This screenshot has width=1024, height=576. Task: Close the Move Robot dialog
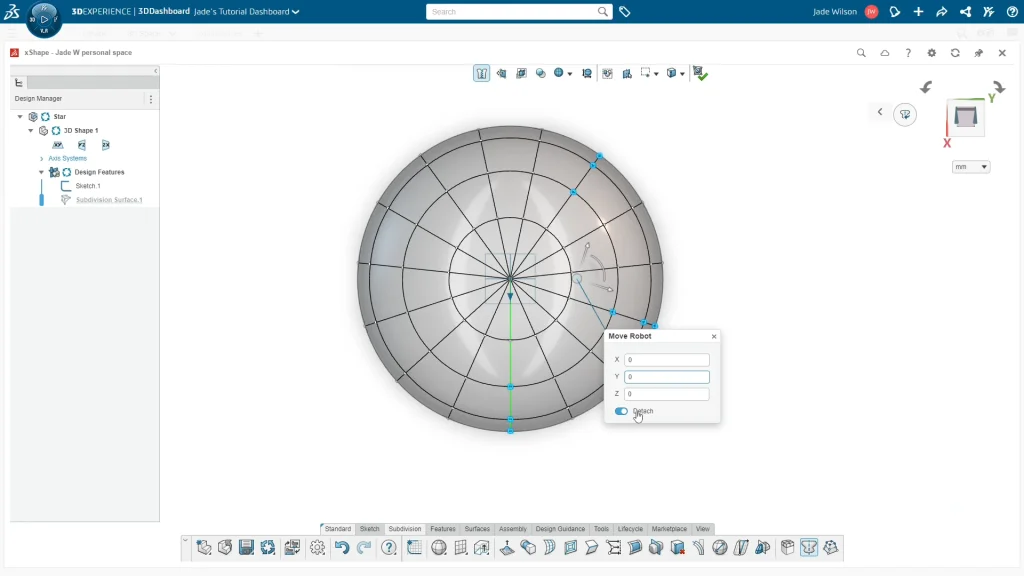click(x=713, y=337)
